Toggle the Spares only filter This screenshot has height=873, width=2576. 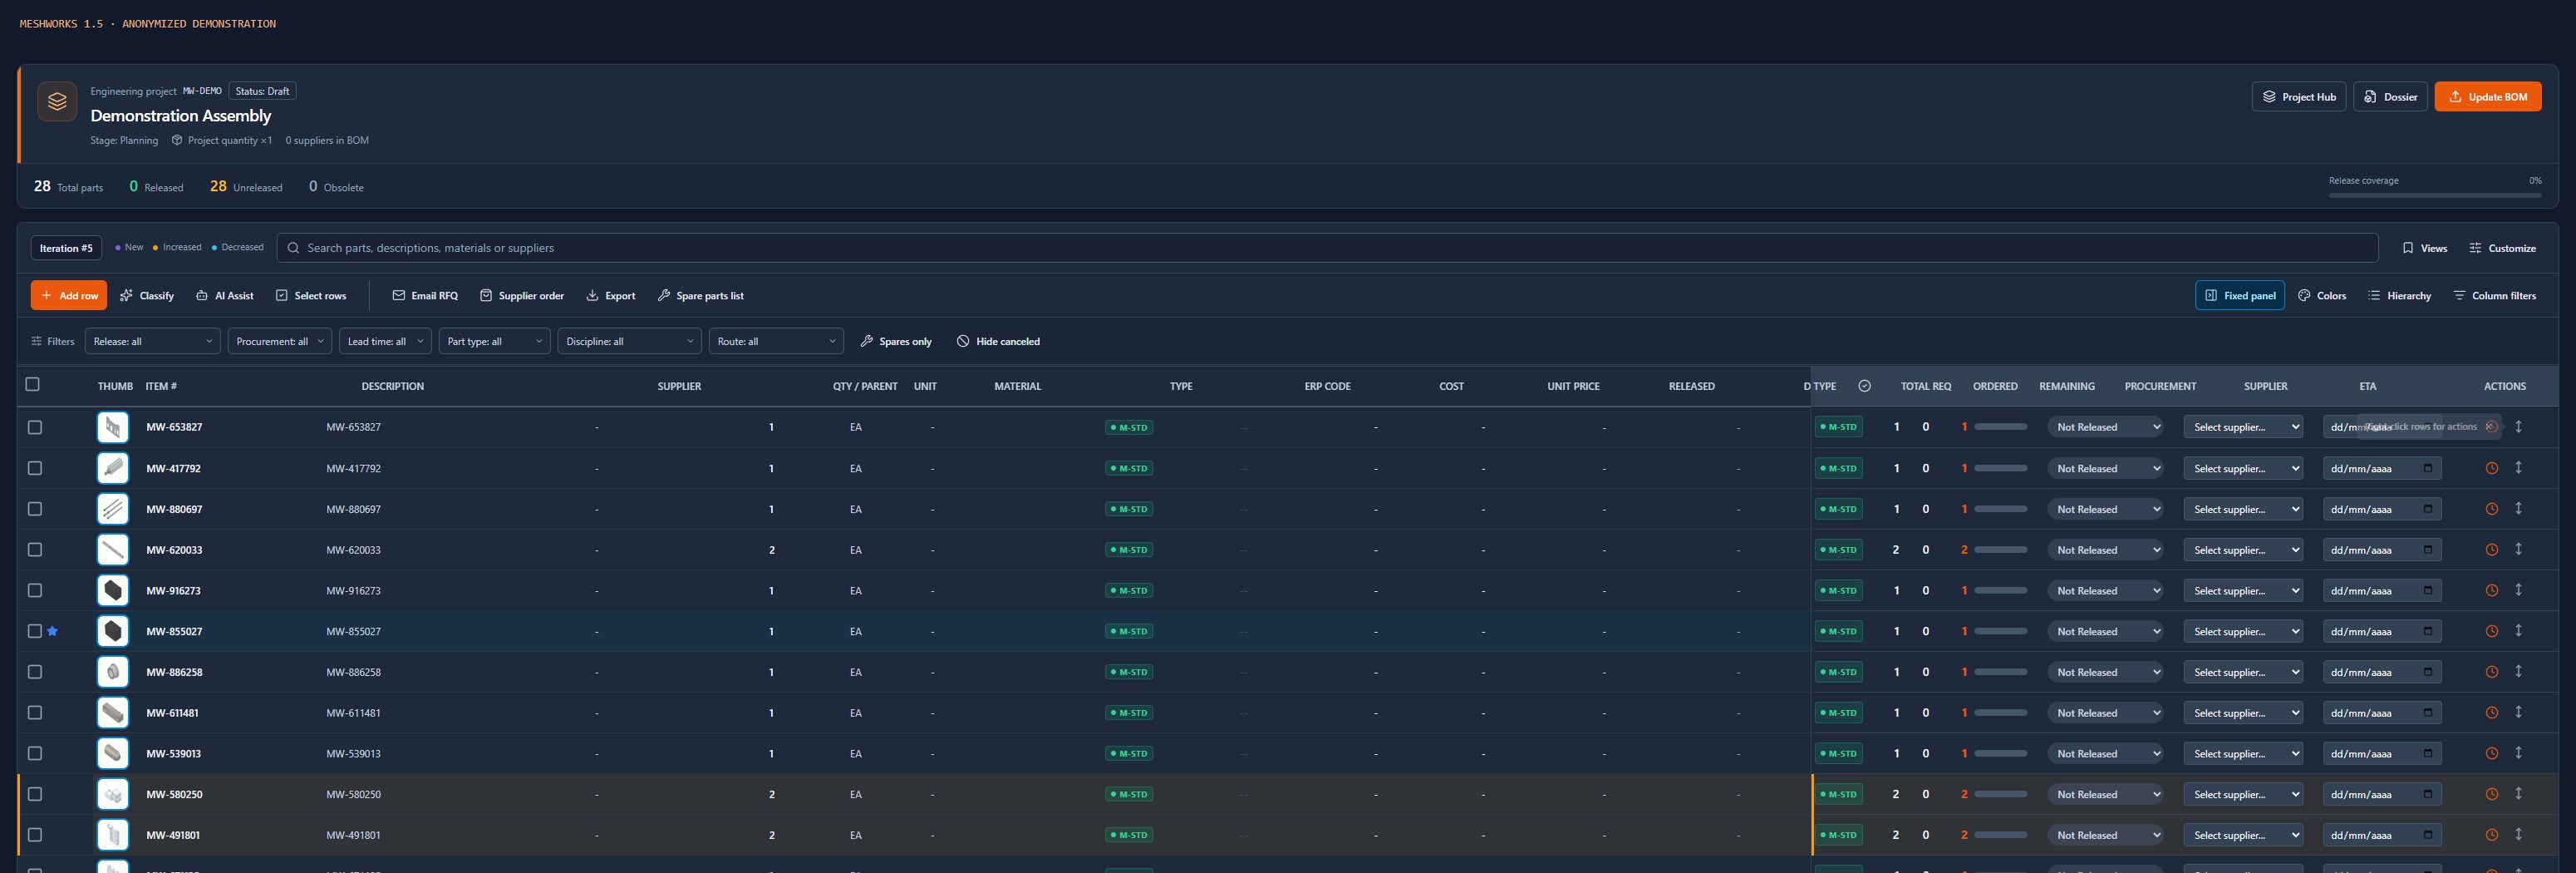click(x=895, y=341)
